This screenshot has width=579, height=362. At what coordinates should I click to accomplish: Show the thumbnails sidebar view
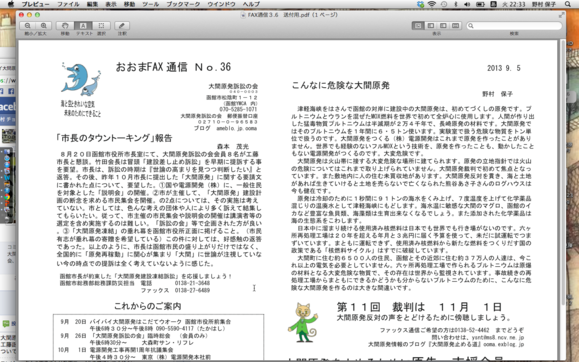(x=431, y=25)
